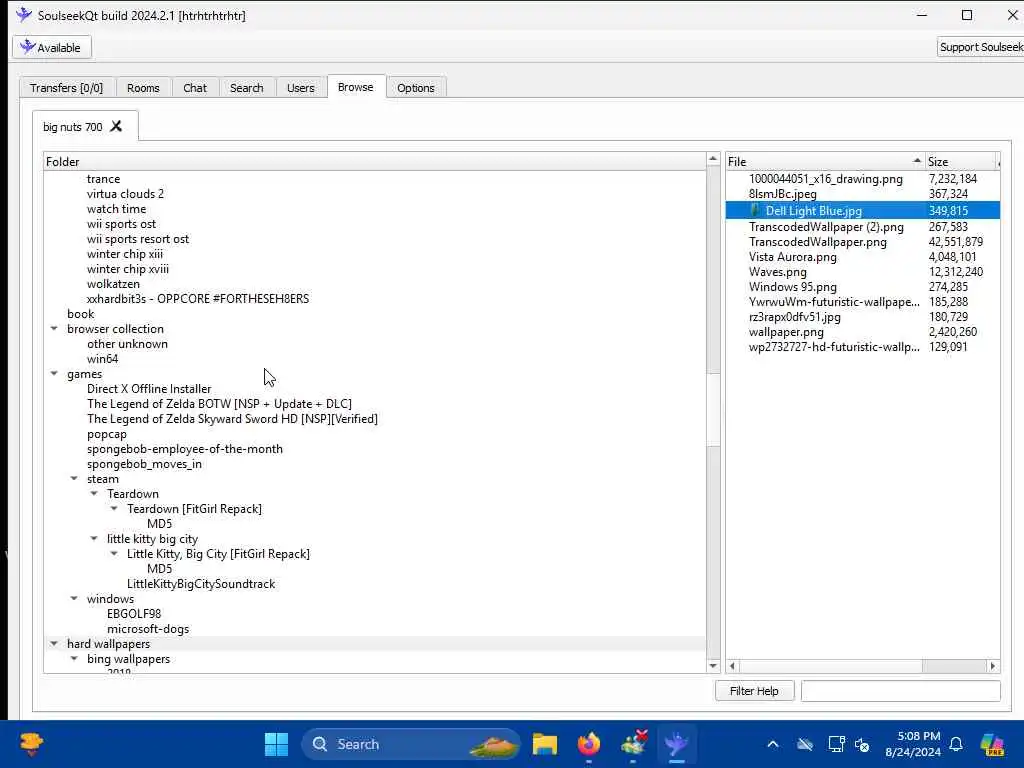Click the filter text input field
The height and width of the screenshot is (768, 1024).
pyautogui.click(x=901, y=690)
